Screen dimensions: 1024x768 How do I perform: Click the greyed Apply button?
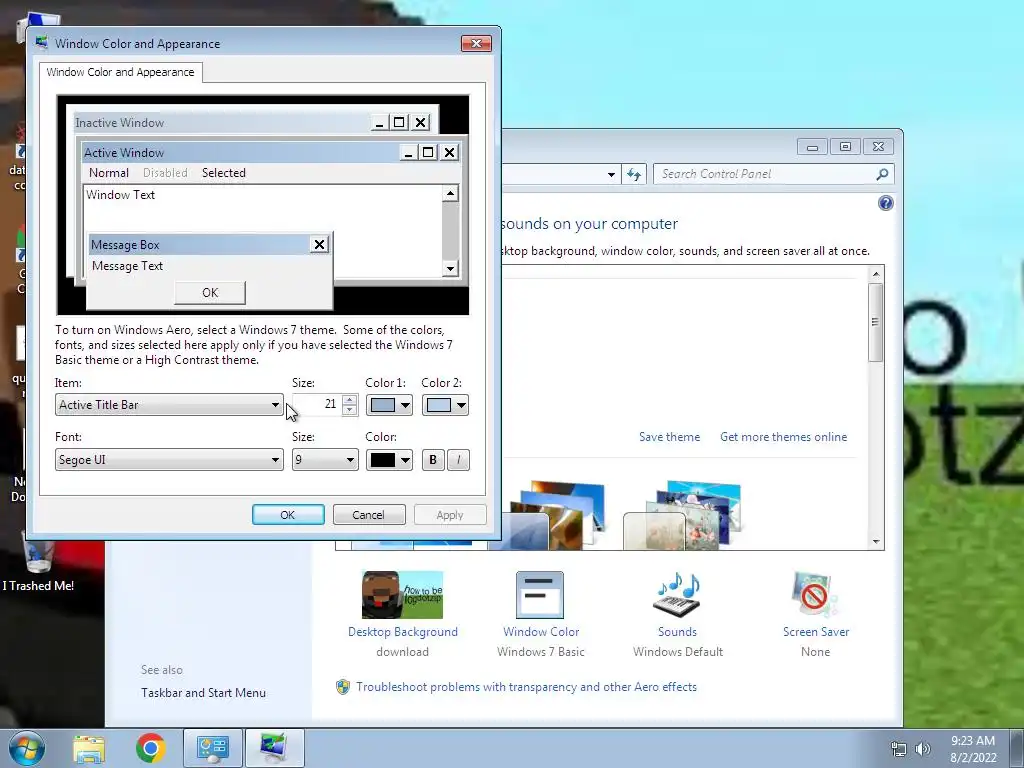450,515
